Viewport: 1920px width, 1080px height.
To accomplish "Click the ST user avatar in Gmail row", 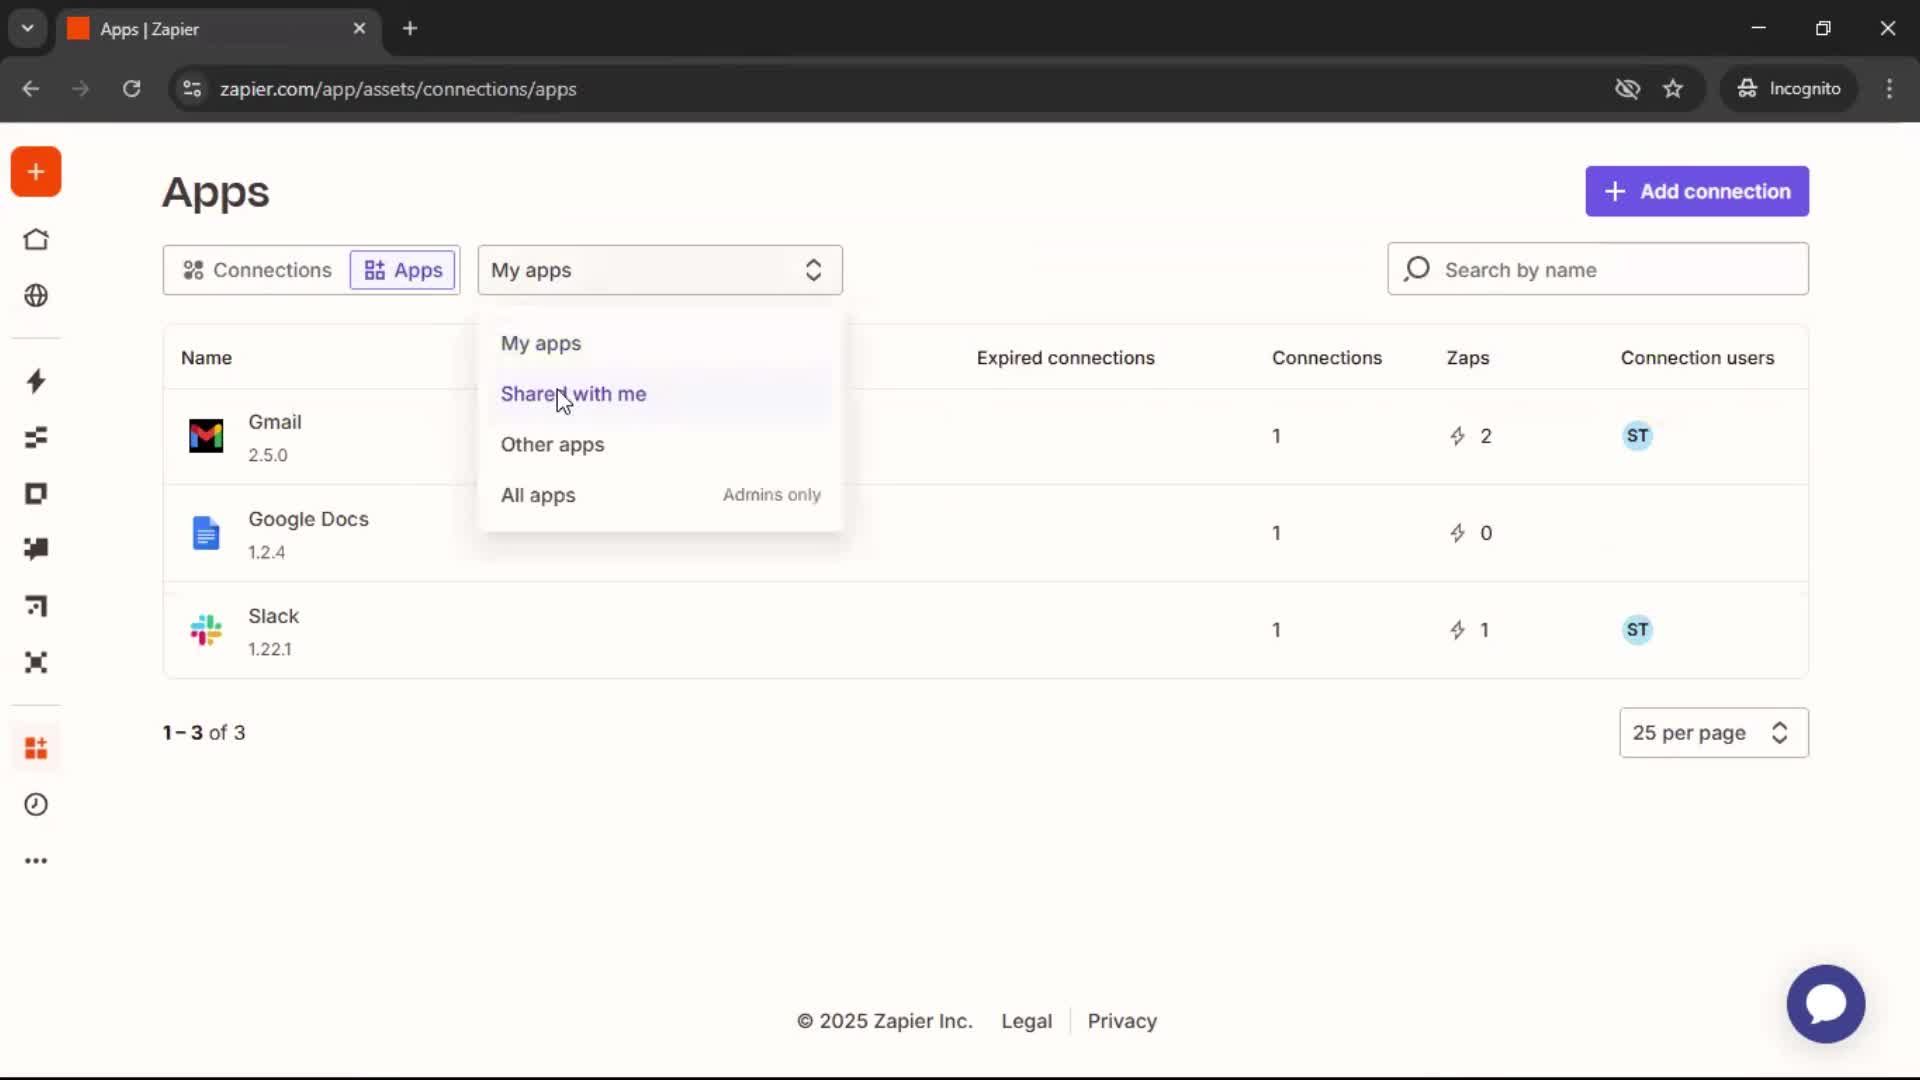I will point(1637,436).
